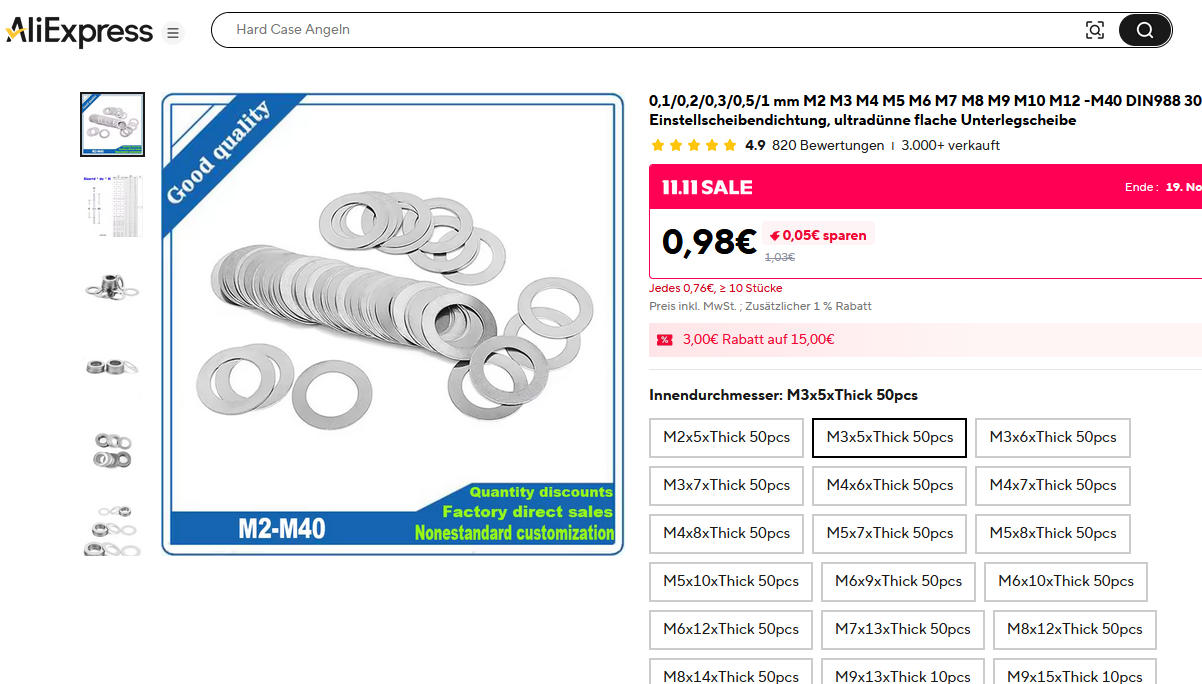Select the third thumbnail with washer on nut

click(112, 285)
